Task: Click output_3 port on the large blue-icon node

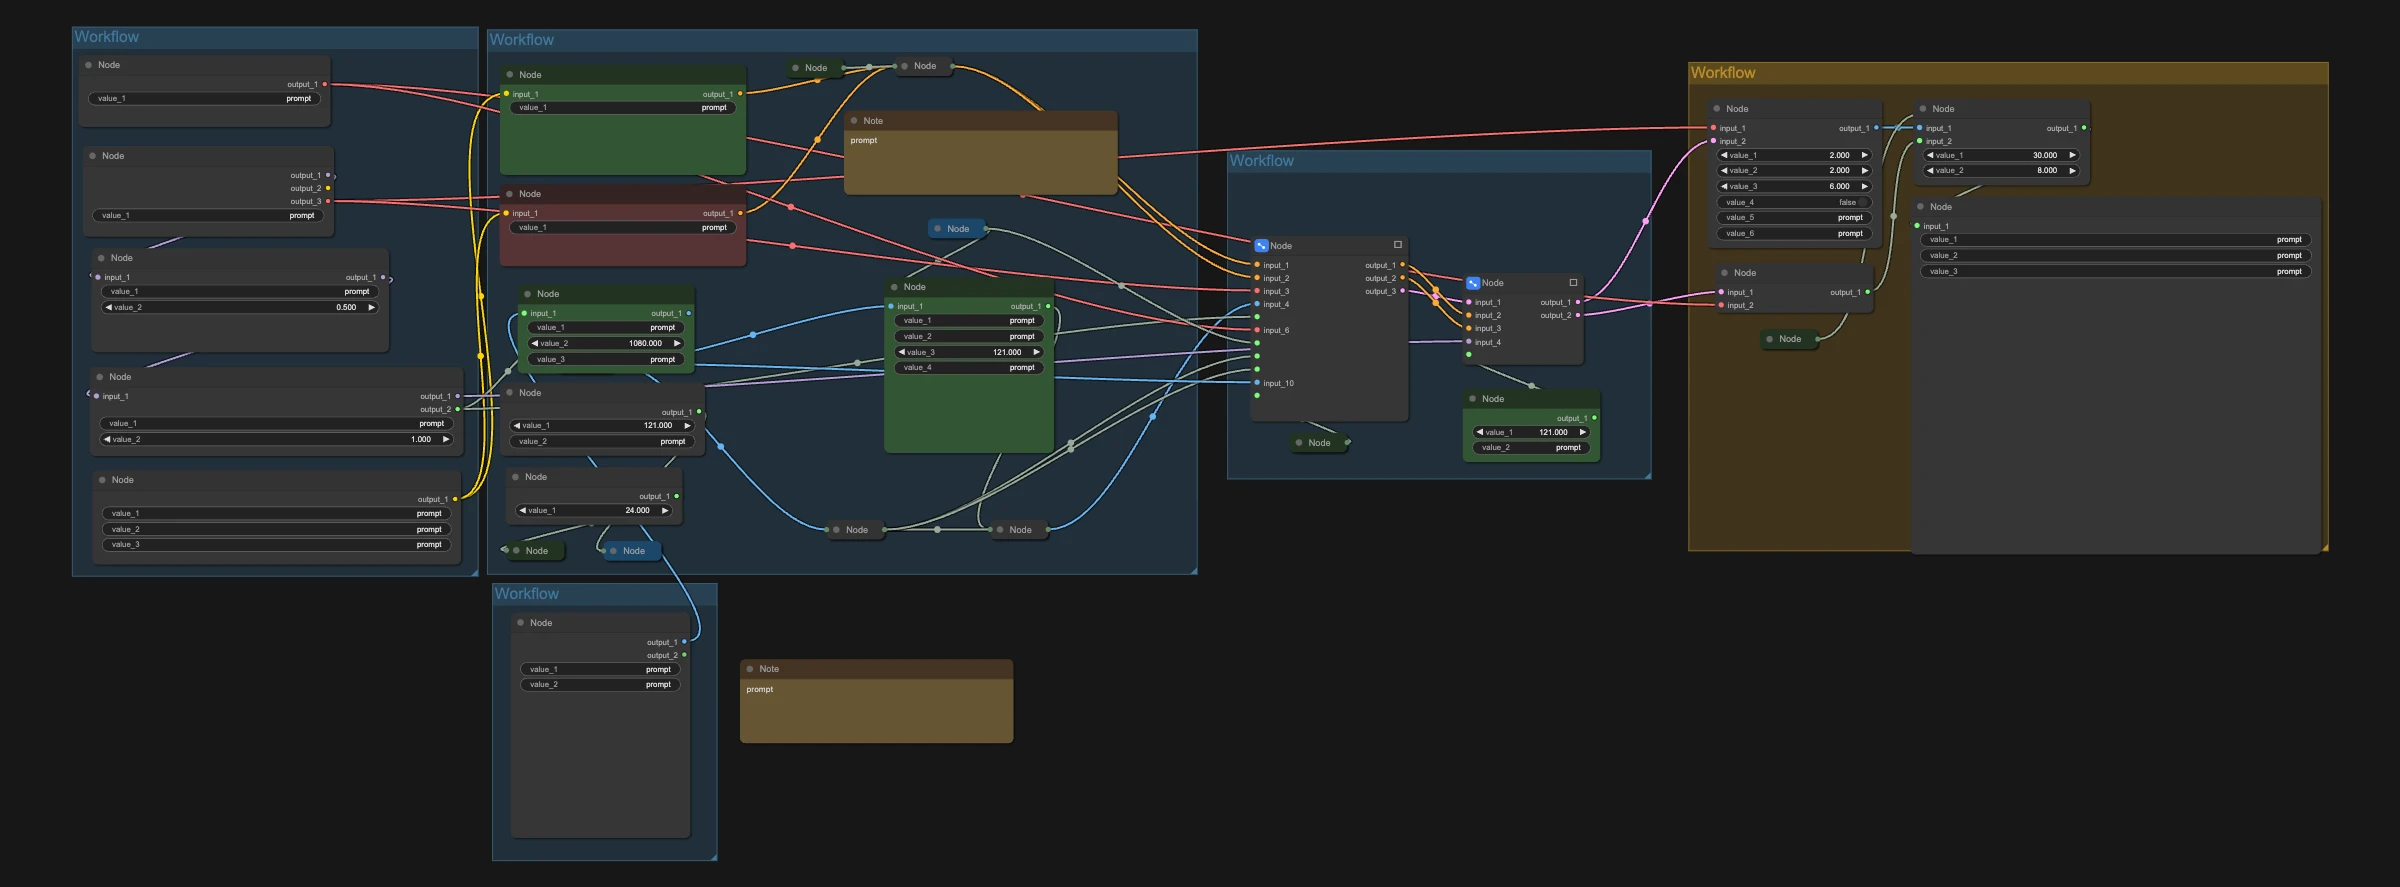Action: click(1402, 291)
